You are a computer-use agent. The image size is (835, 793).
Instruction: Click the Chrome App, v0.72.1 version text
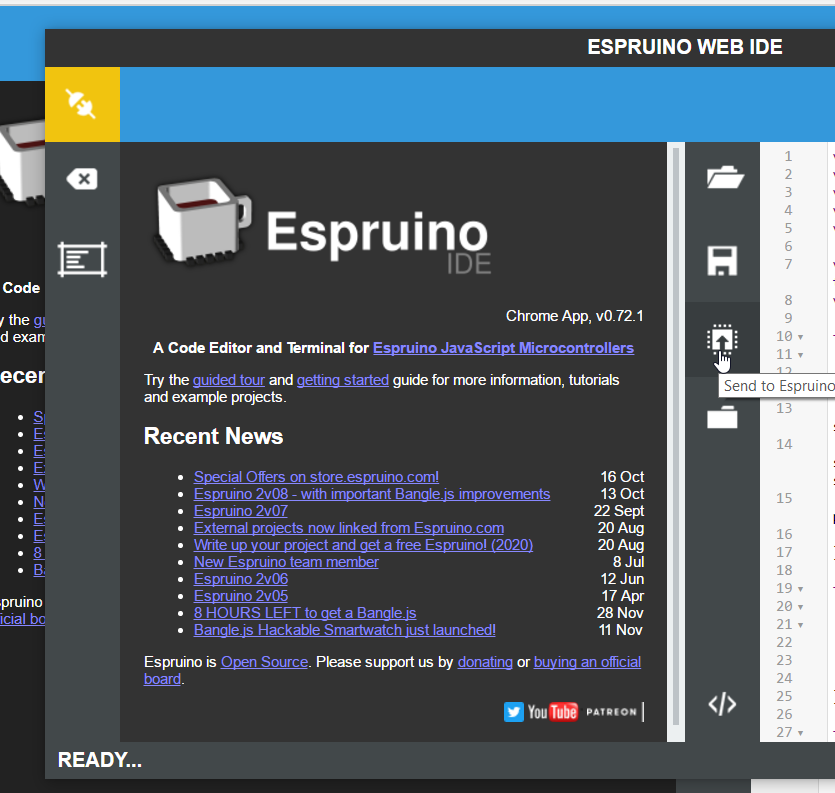point(575,316)
